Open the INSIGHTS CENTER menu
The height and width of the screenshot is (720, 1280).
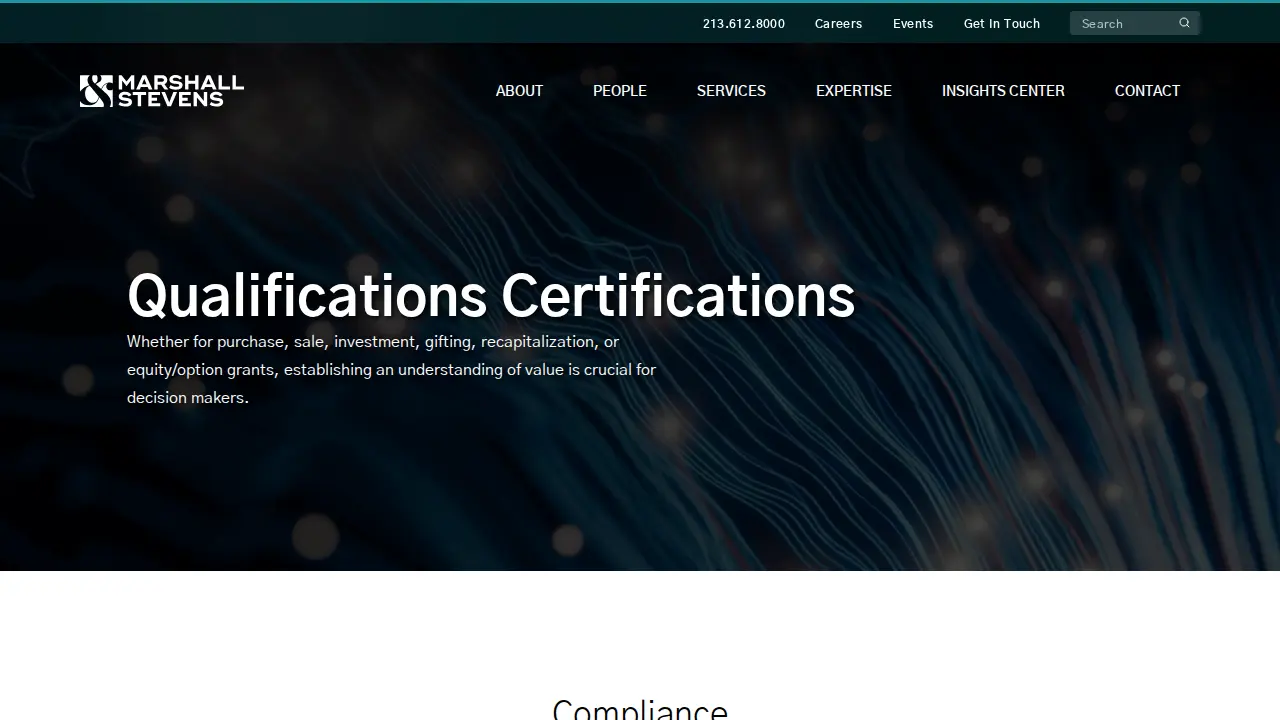coord(1003,91)
